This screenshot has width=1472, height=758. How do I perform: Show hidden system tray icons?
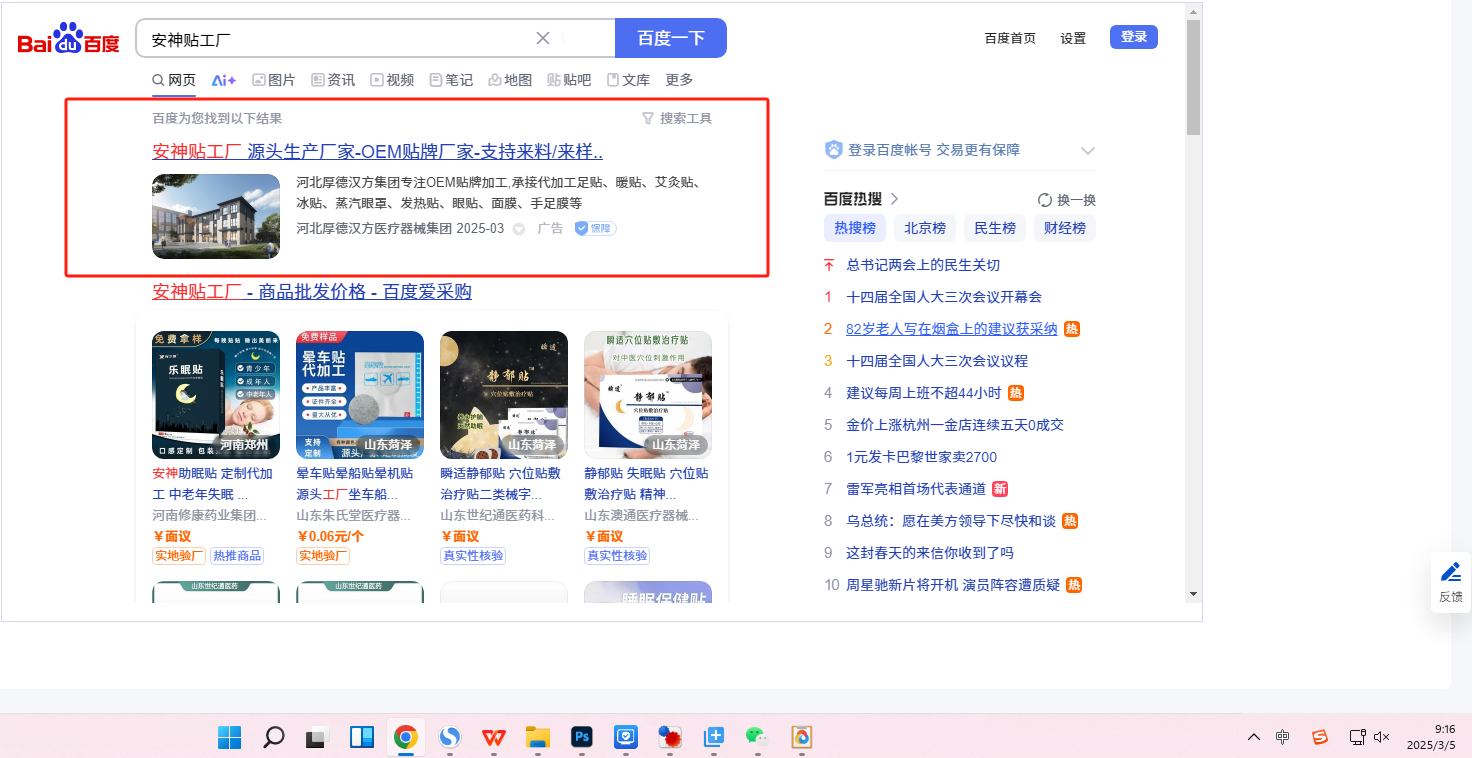point(1253,737)
